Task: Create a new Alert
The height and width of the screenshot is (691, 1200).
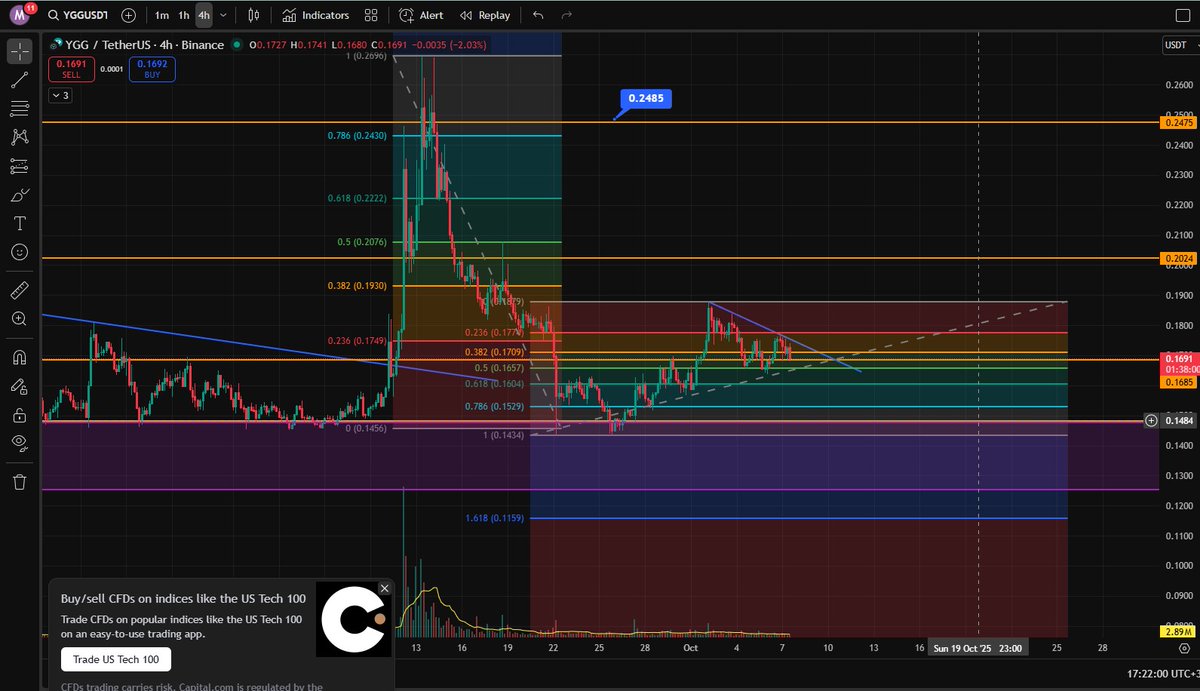Action: click(x=421, y=15)
